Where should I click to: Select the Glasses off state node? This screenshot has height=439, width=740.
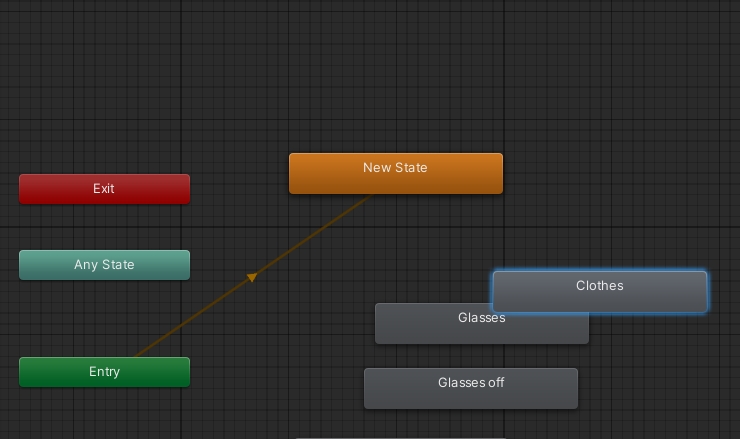(x=471, y=388)
